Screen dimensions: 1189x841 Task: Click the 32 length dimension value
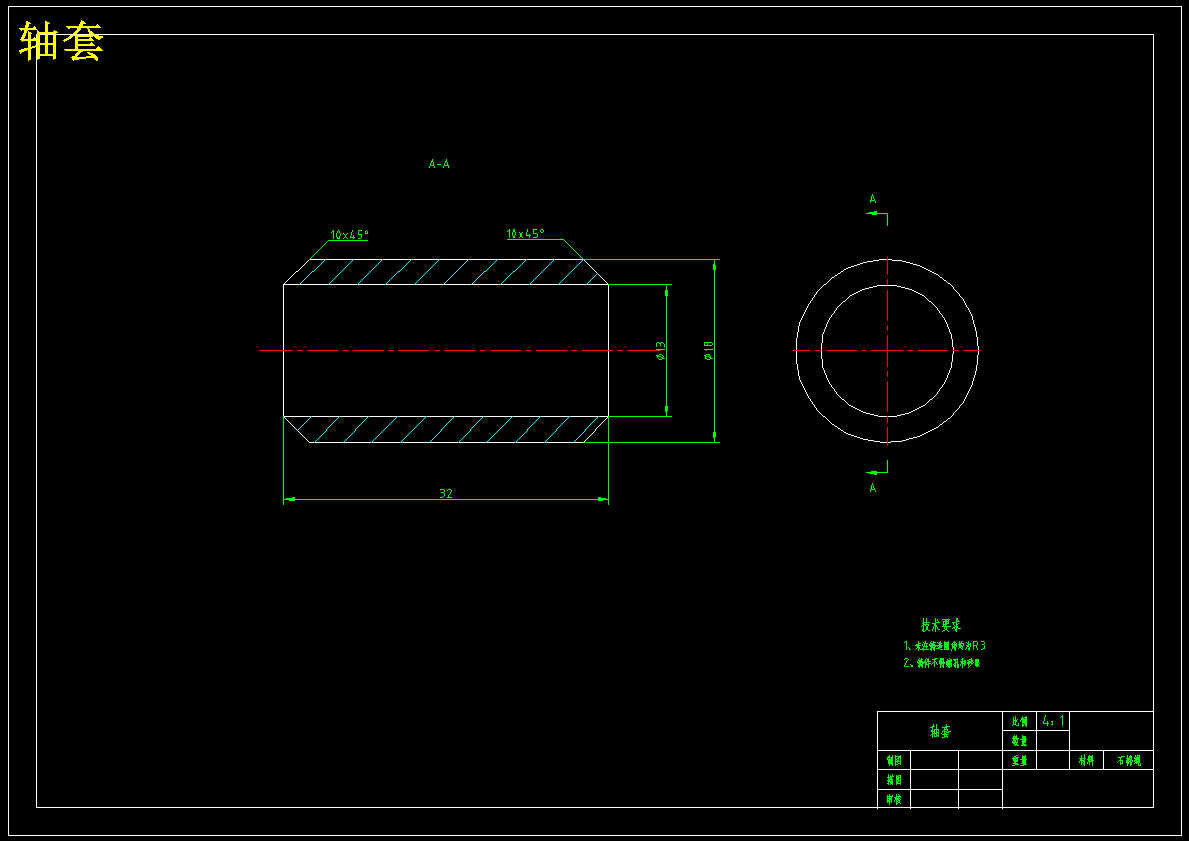click(x=446, y=494)
